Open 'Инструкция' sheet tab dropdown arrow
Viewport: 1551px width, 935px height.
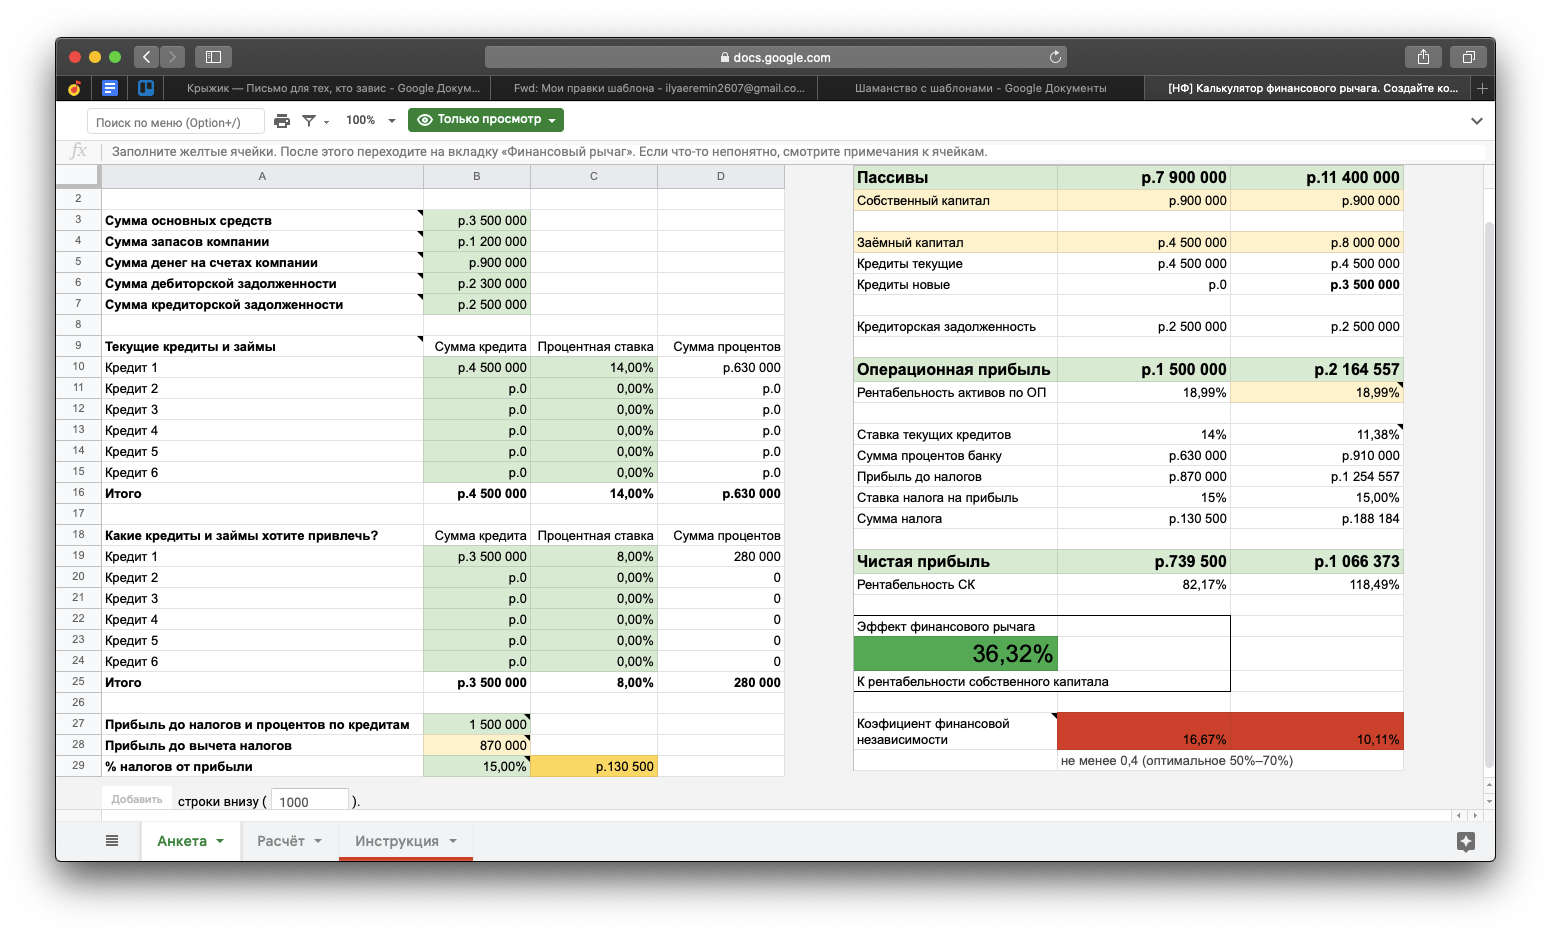453,841
